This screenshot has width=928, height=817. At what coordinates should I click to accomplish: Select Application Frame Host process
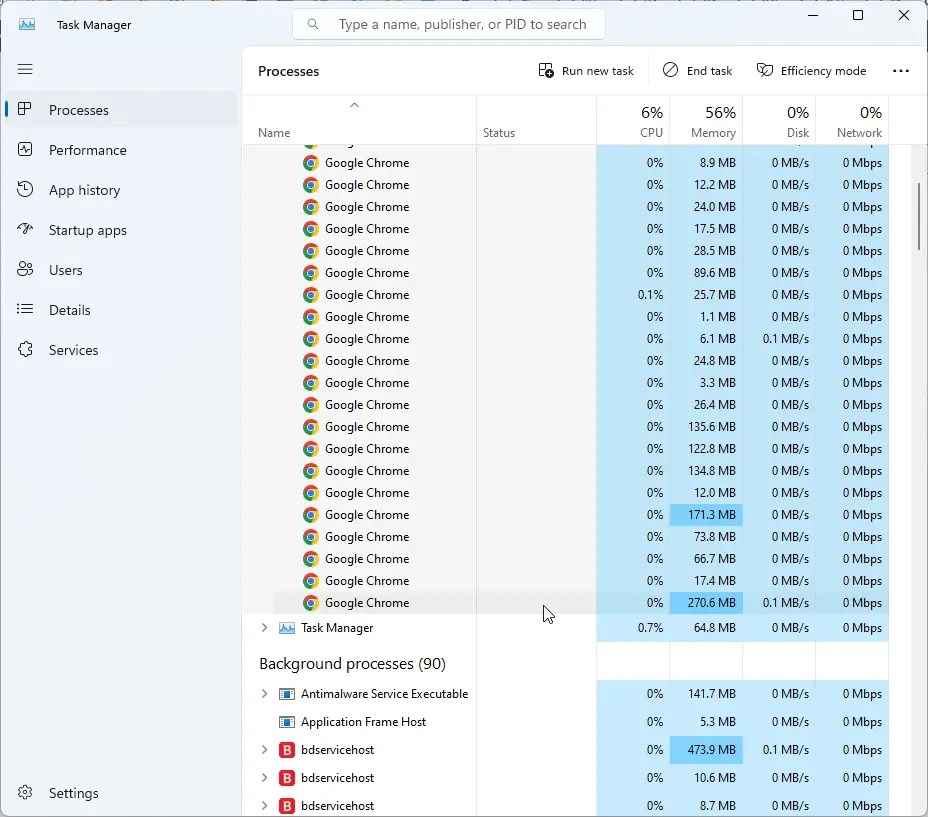pos(565,722)
